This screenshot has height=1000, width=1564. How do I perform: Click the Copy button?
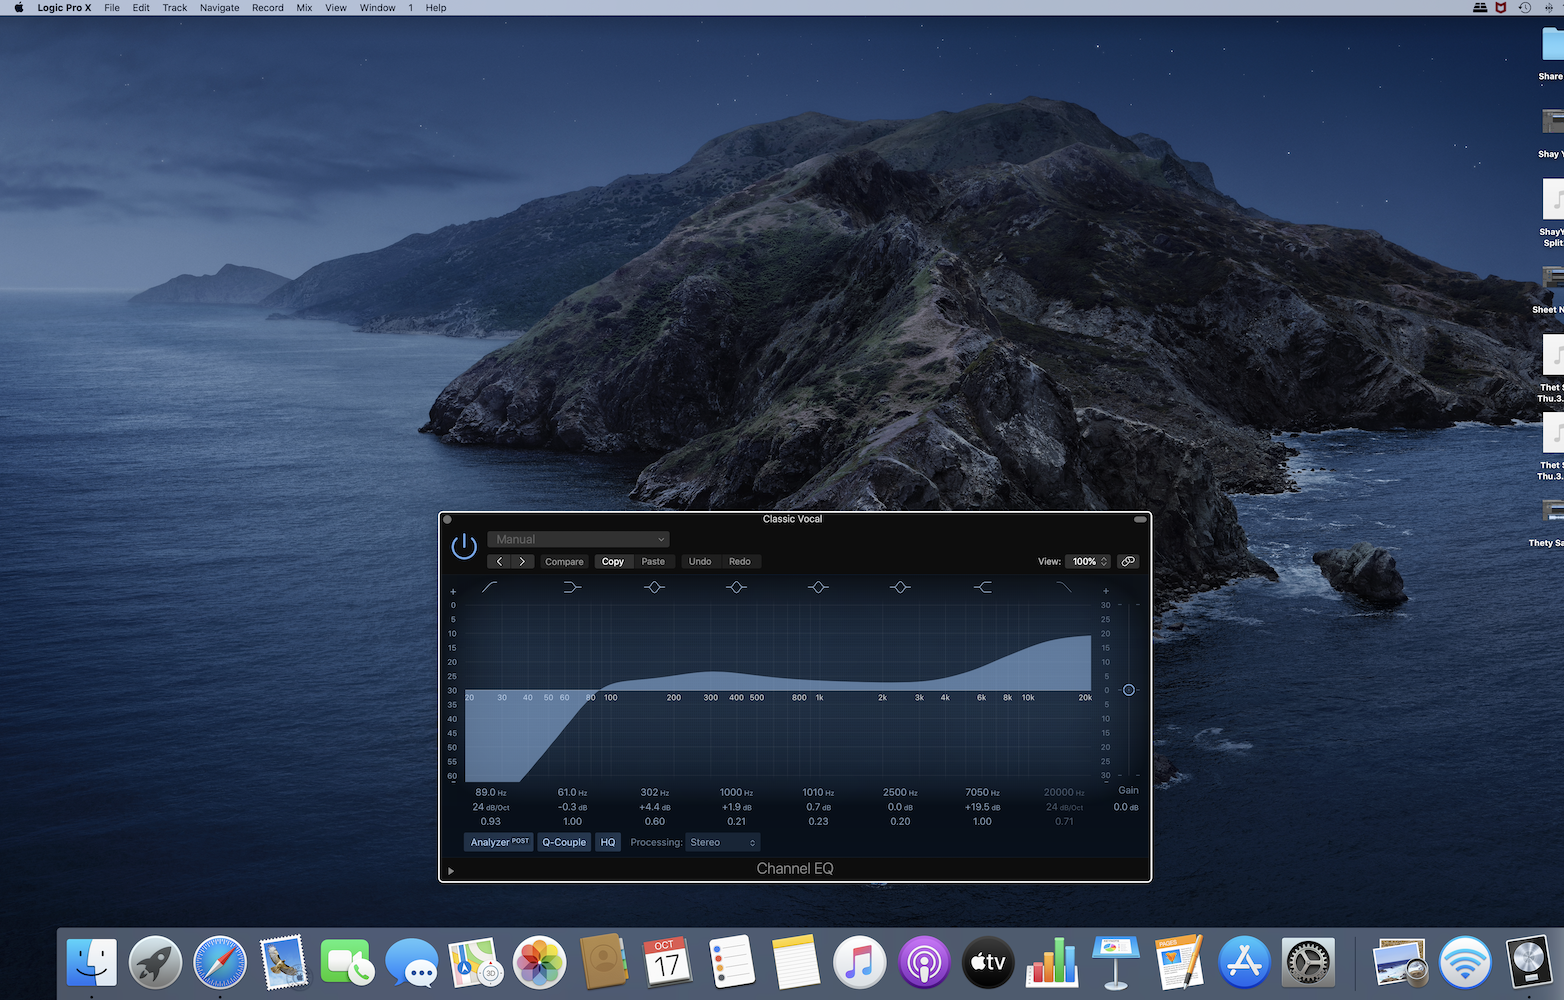pos(613,562)
